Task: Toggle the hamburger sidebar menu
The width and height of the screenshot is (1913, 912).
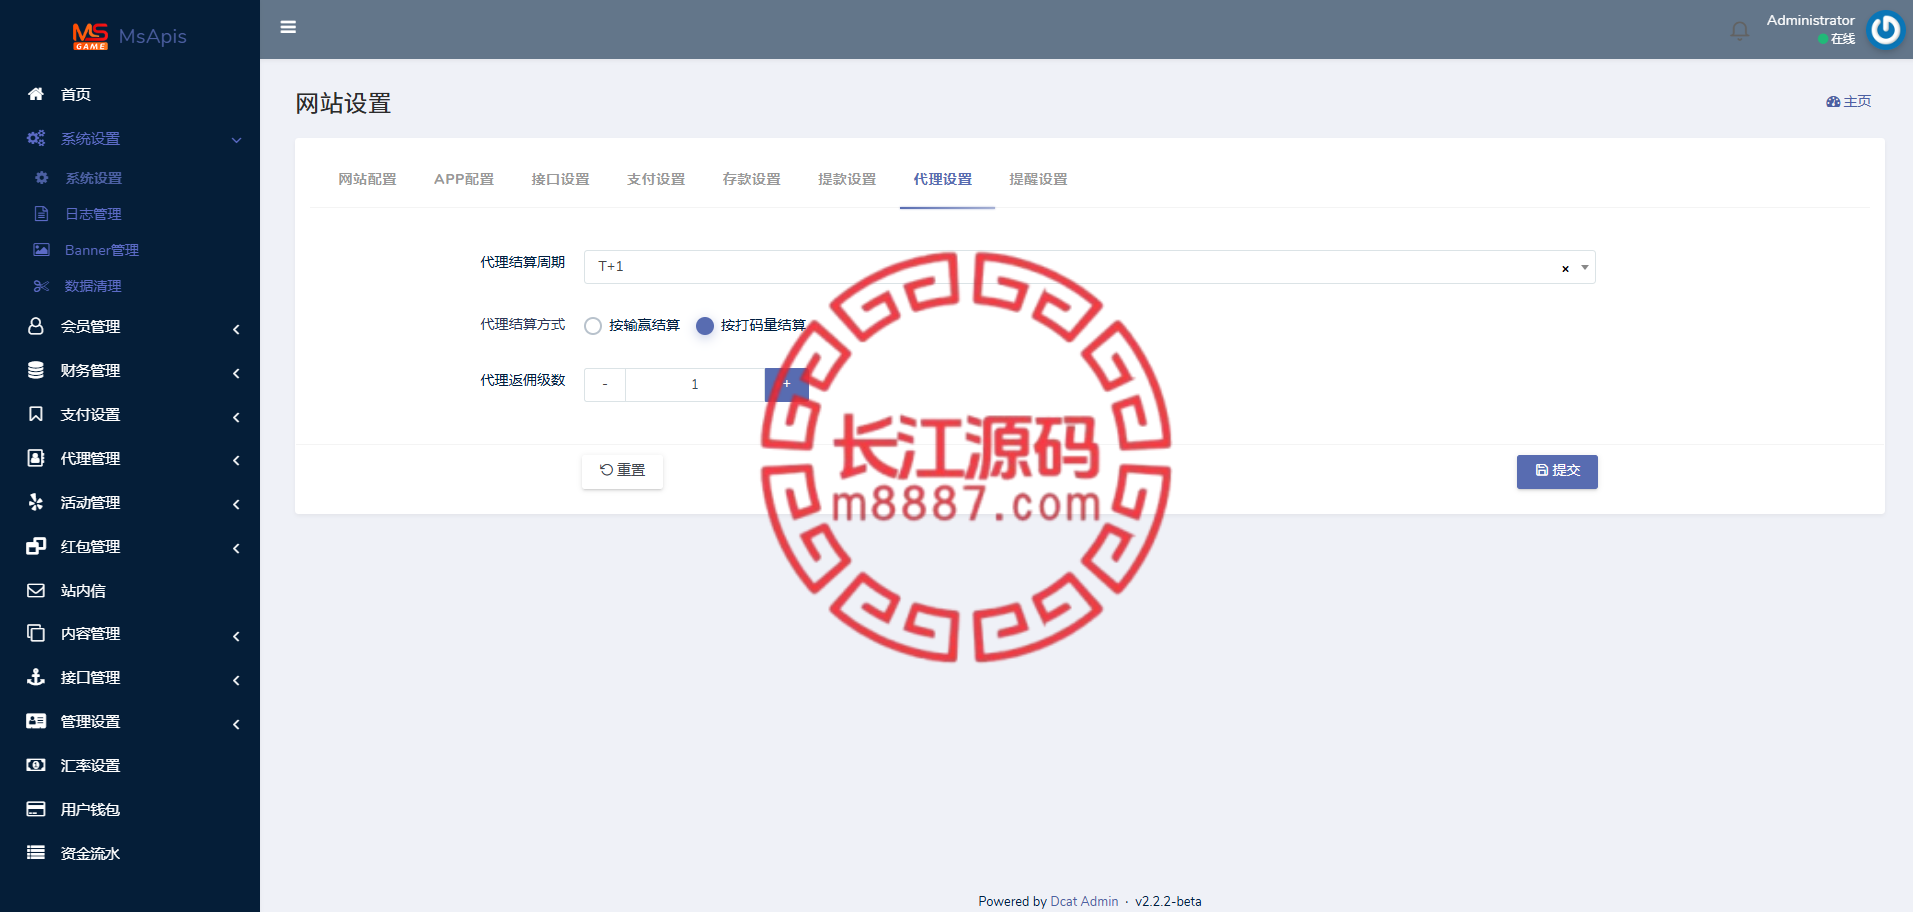Action: coord(288,27)
